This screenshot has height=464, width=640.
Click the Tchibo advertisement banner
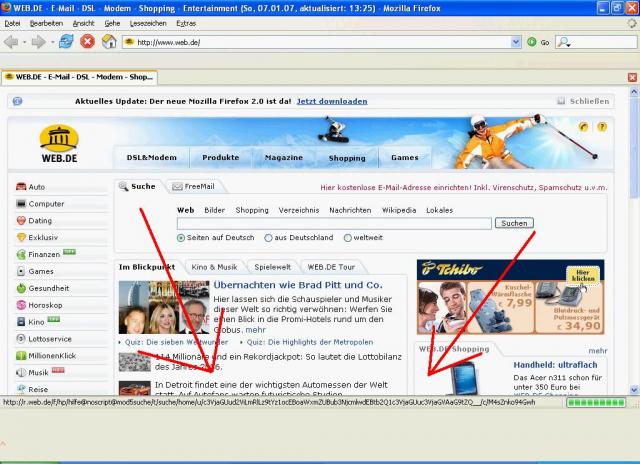(x=510, y=297)
